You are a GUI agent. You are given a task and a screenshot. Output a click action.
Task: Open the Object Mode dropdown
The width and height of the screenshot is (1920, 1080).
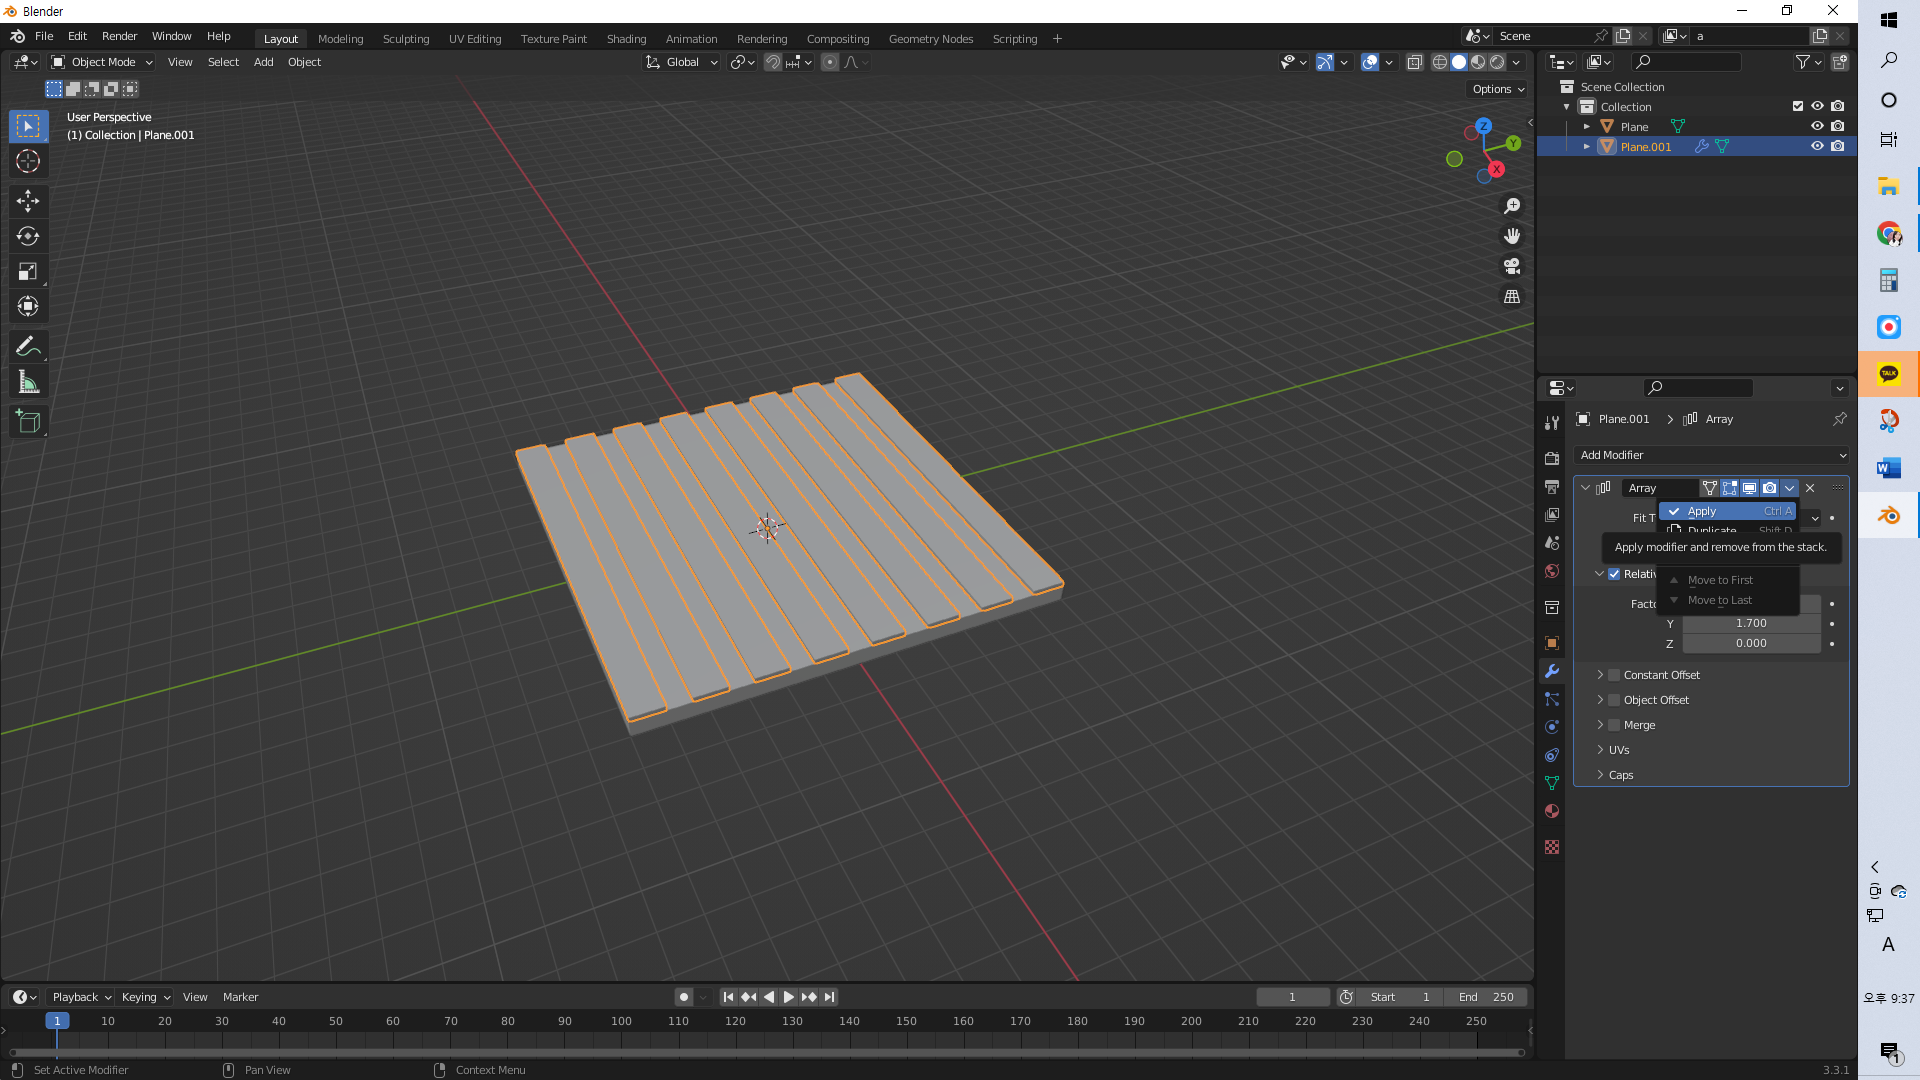point(102,62)
